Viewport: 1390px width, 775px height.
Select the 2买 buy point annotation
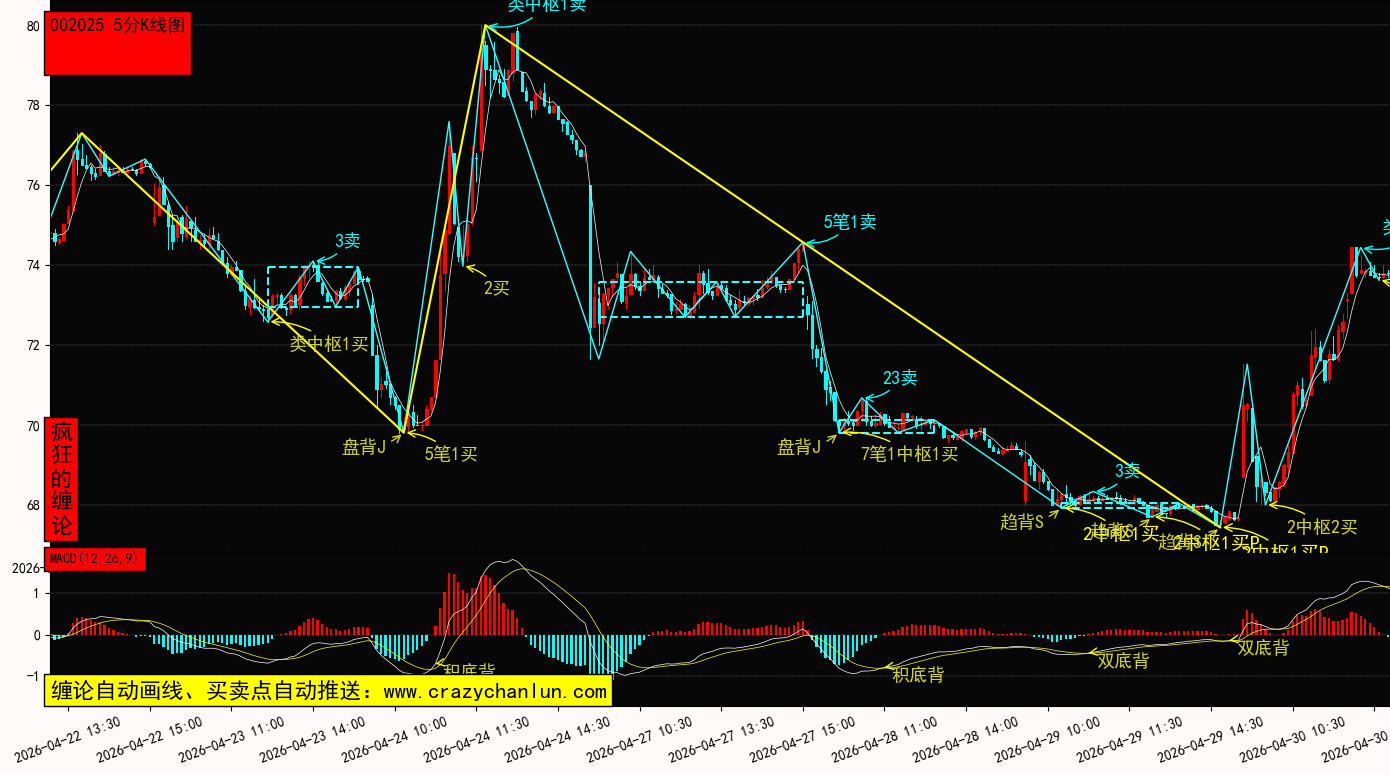click(496, 288)
